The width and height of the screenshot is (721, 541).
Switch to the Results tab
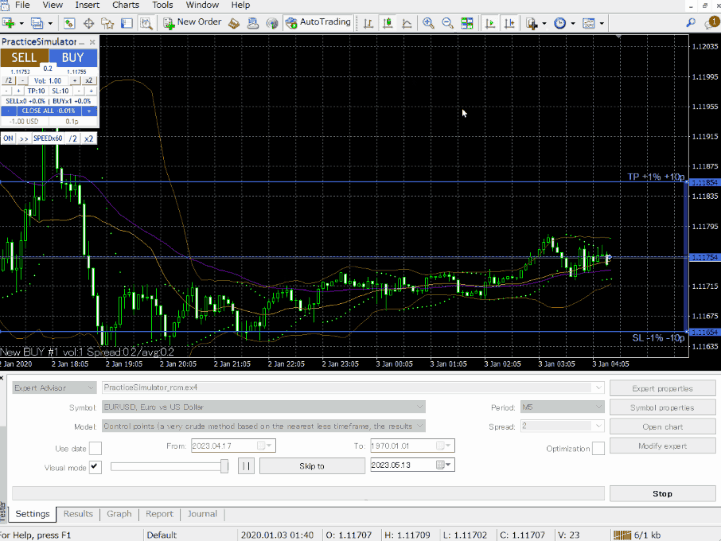tap(78, 514)
